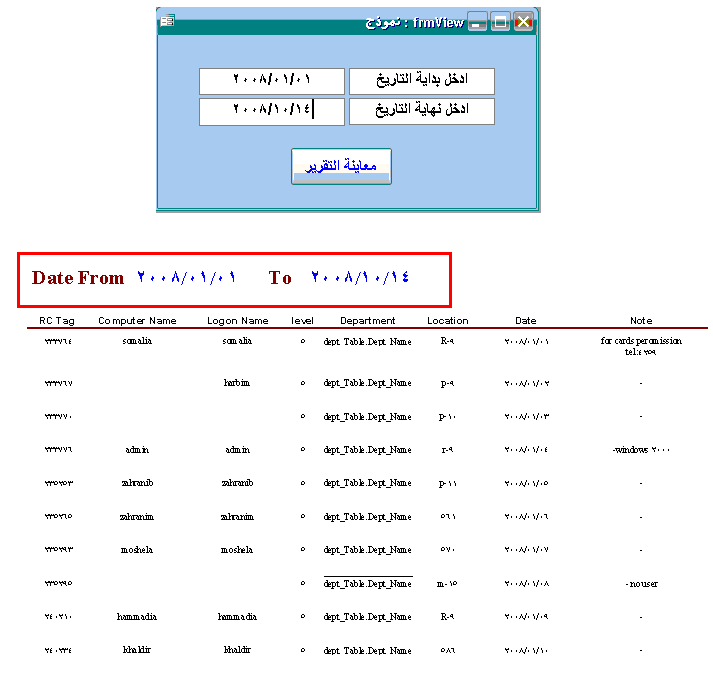The width and height of the screenshot is (713, 674).
Task: Click the Location column header
Action: [x=447, y=321]
